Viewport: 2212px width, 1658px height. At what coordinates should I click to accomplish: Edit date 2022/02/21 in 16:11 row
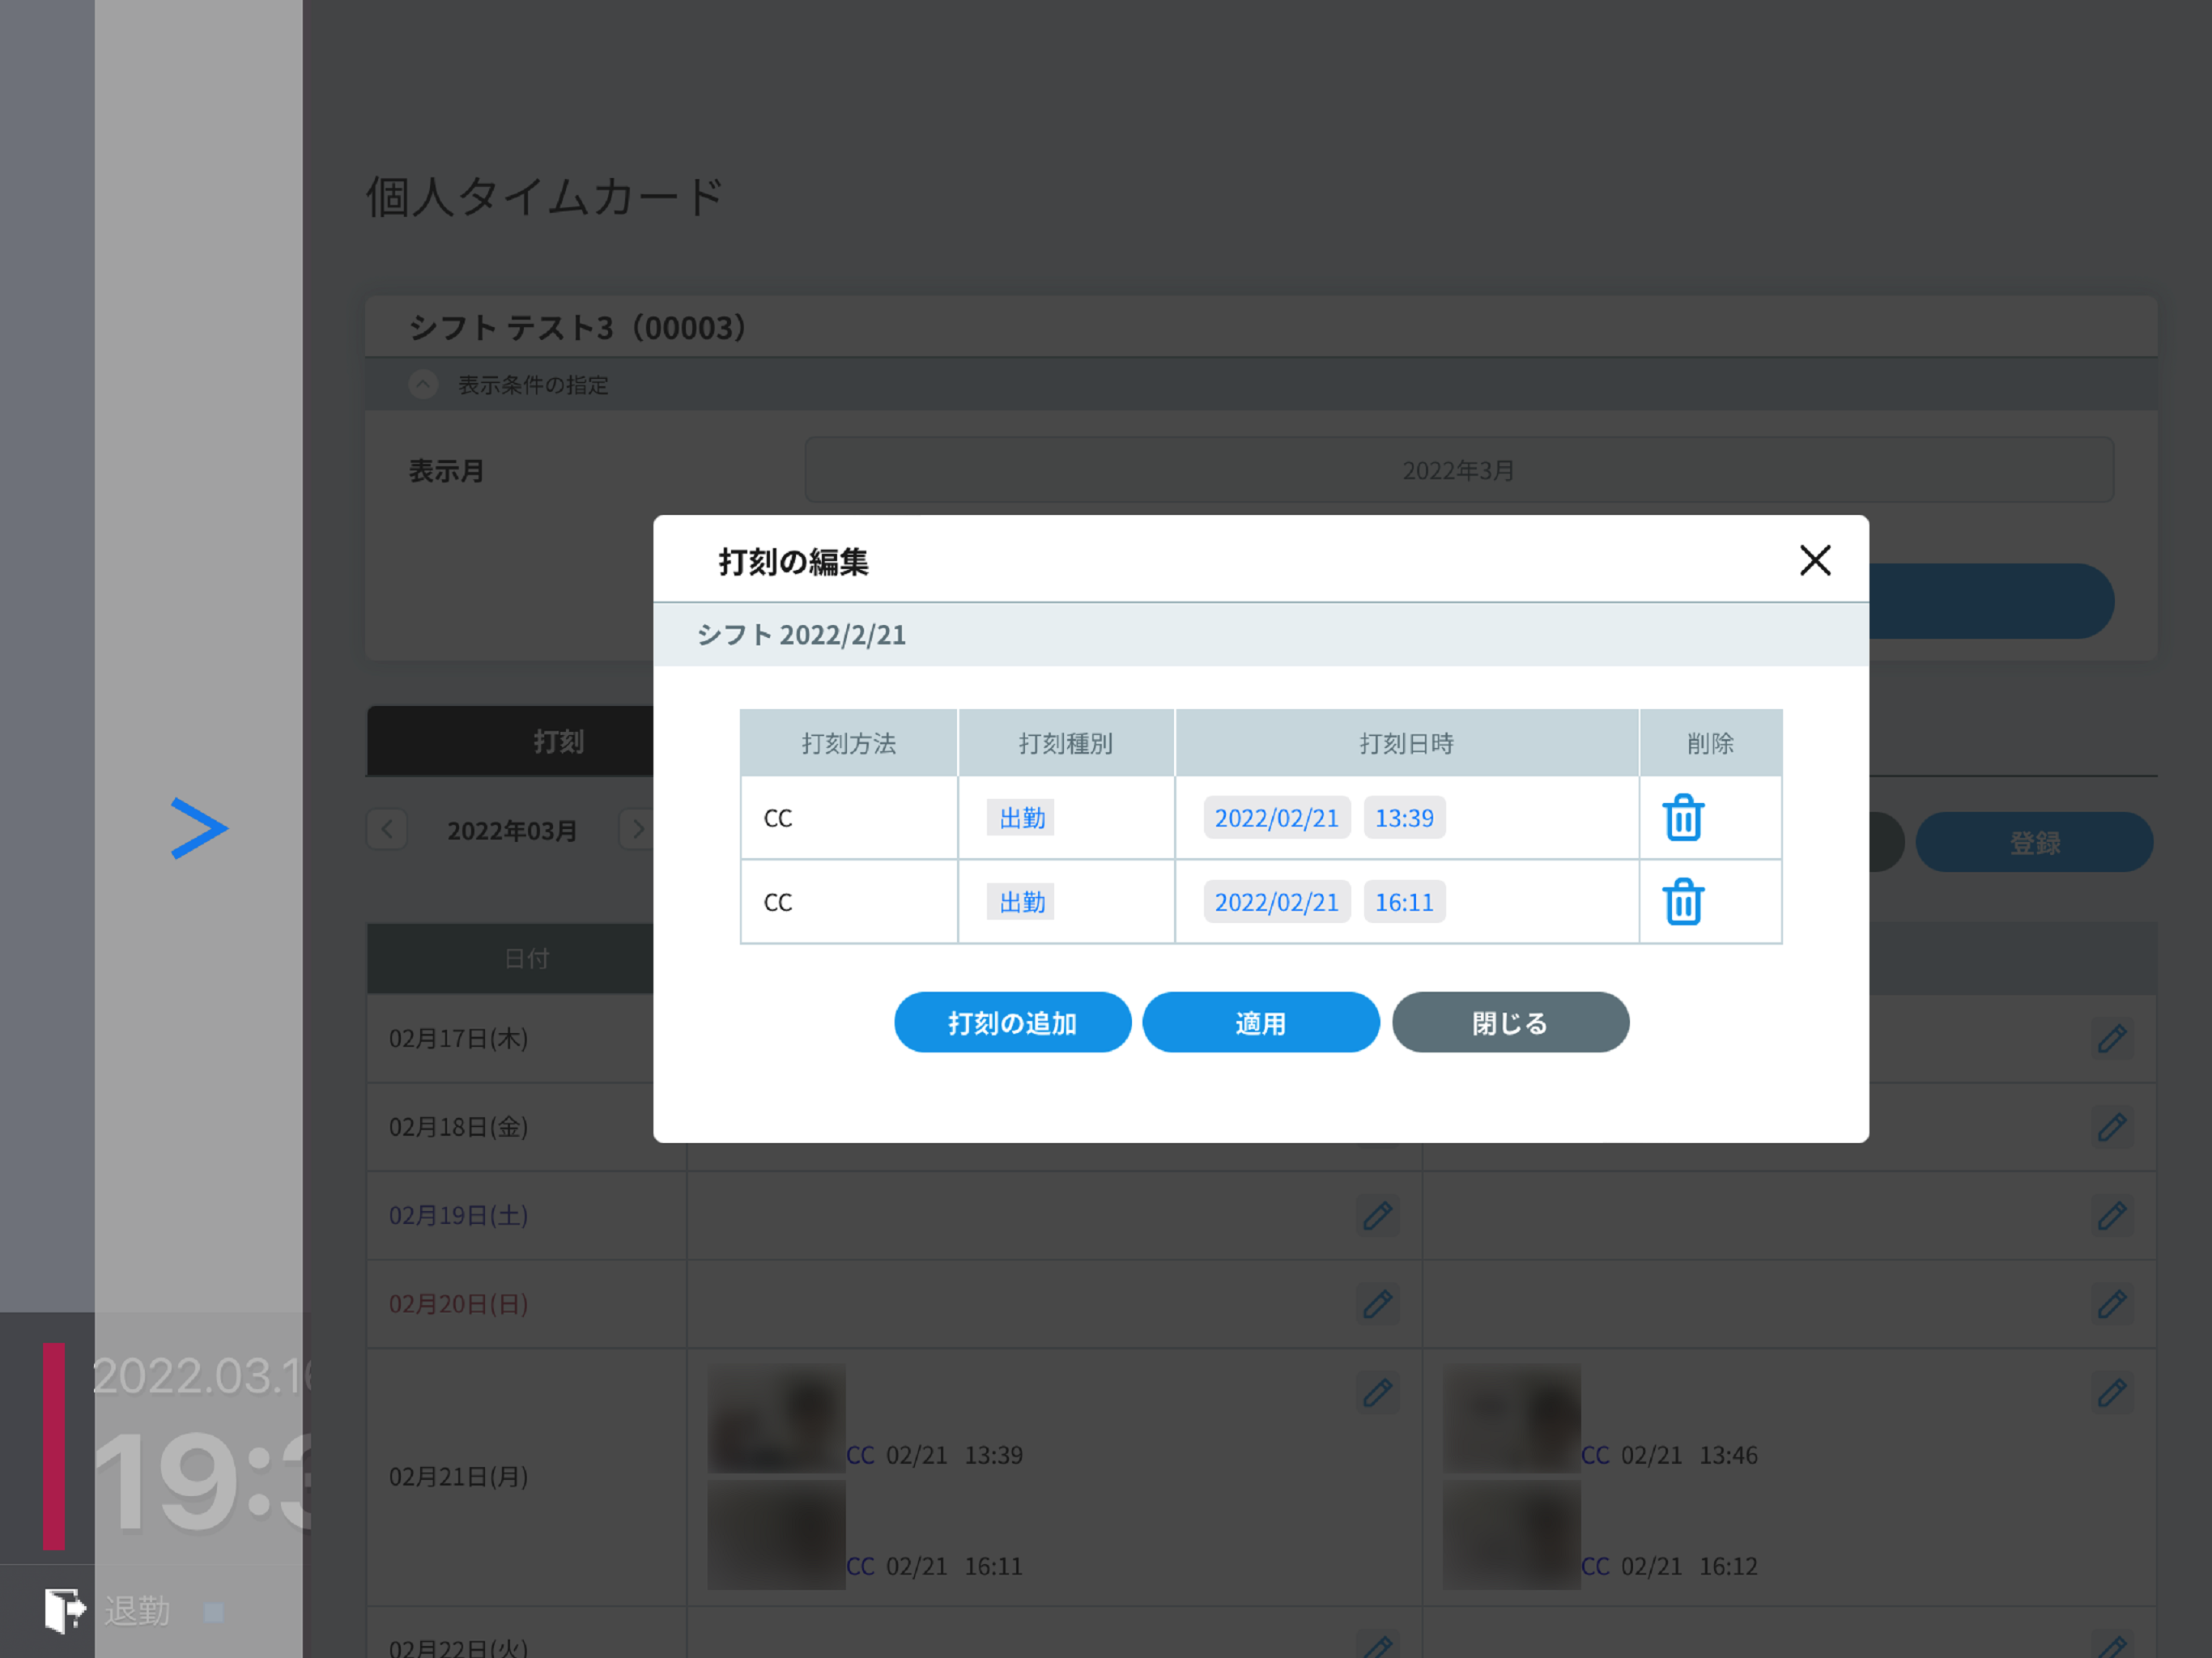[1277, 902]
